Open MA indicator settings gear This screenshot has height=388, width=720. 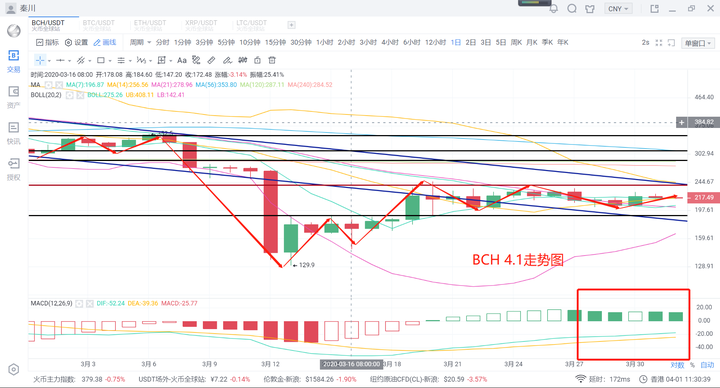pyautogui.click(x=48, y=85)
